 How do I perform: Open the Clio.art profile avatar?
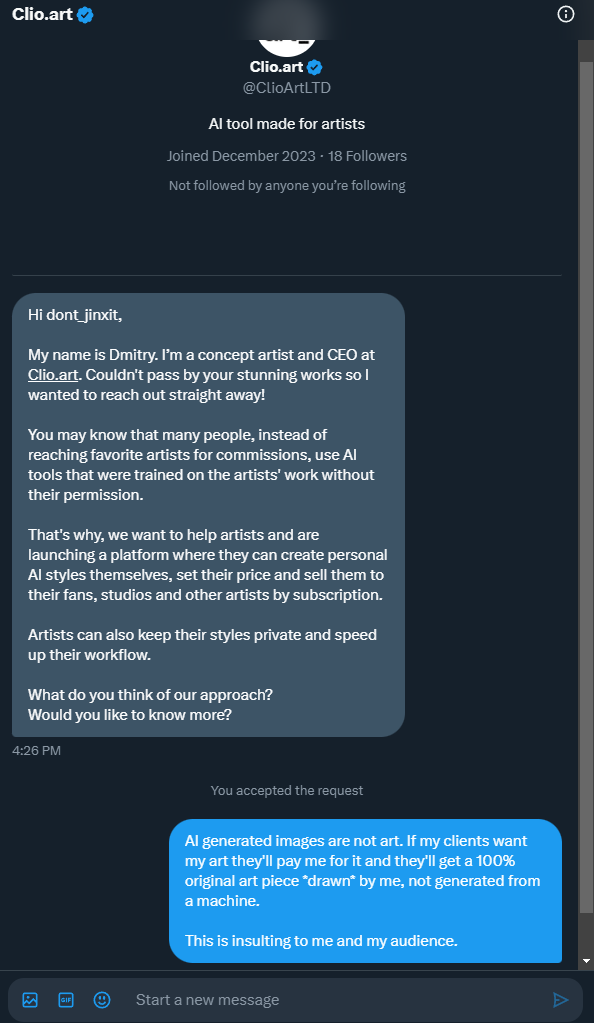click(287, 46)
